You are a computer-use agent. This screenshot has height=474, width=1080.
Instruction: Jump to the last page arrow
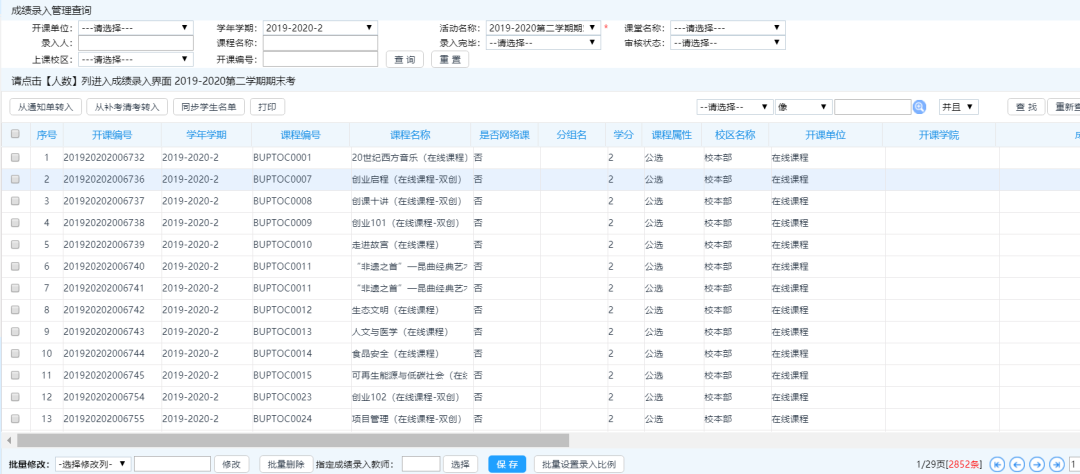1057,464
